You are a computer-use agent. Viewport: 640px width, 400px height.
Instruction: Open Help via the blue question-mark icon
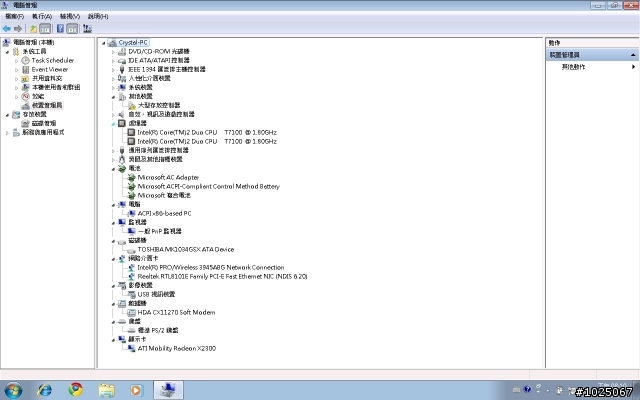pos(60,29)
